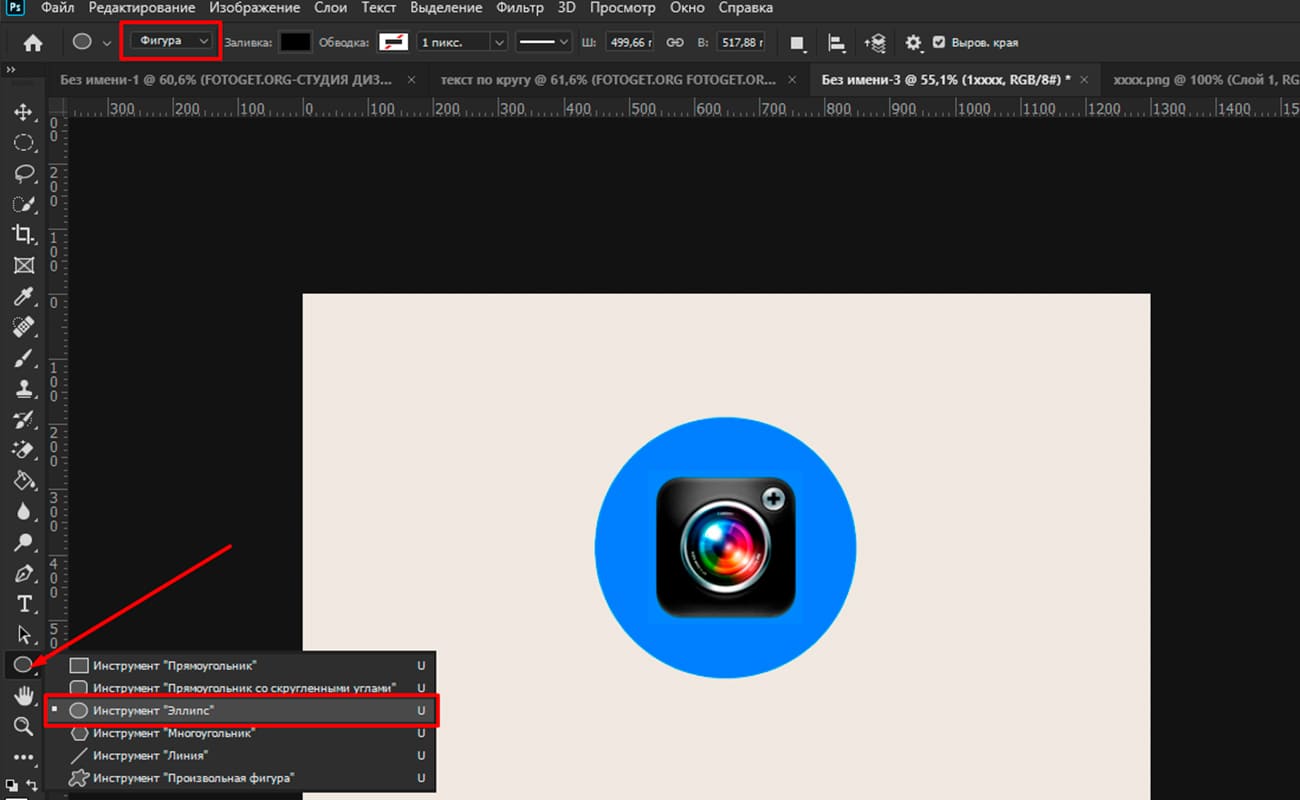This screenshot has height=800, width=1300.
Task: Open the Просмотр menu
Action: click(x=623, y=8)
